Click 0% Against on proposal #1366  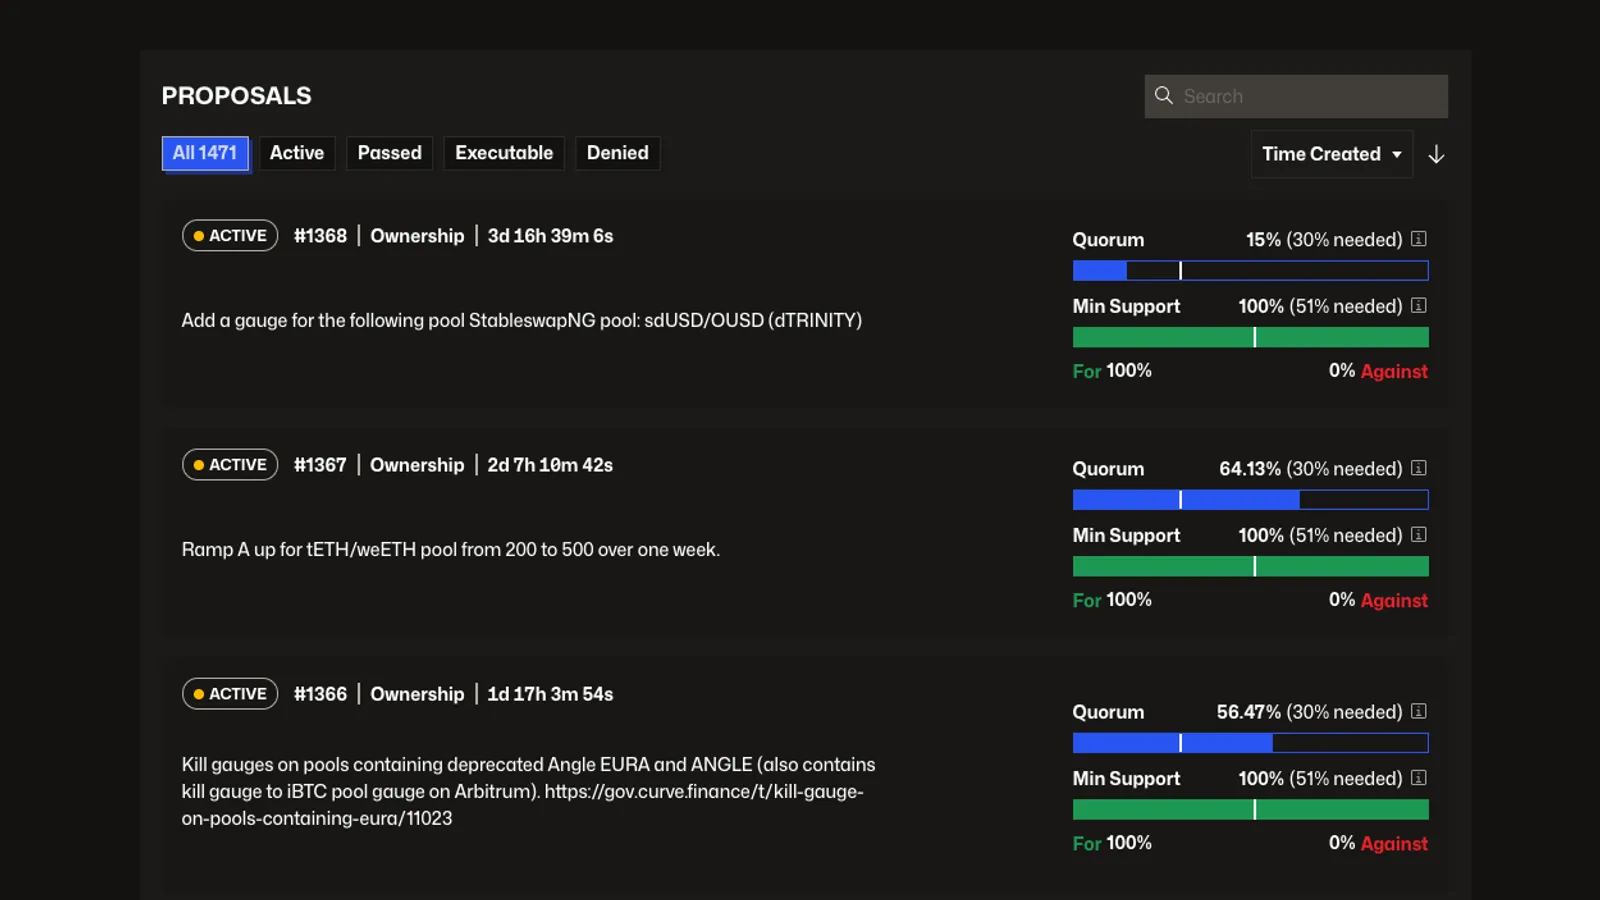point(1378,843)
